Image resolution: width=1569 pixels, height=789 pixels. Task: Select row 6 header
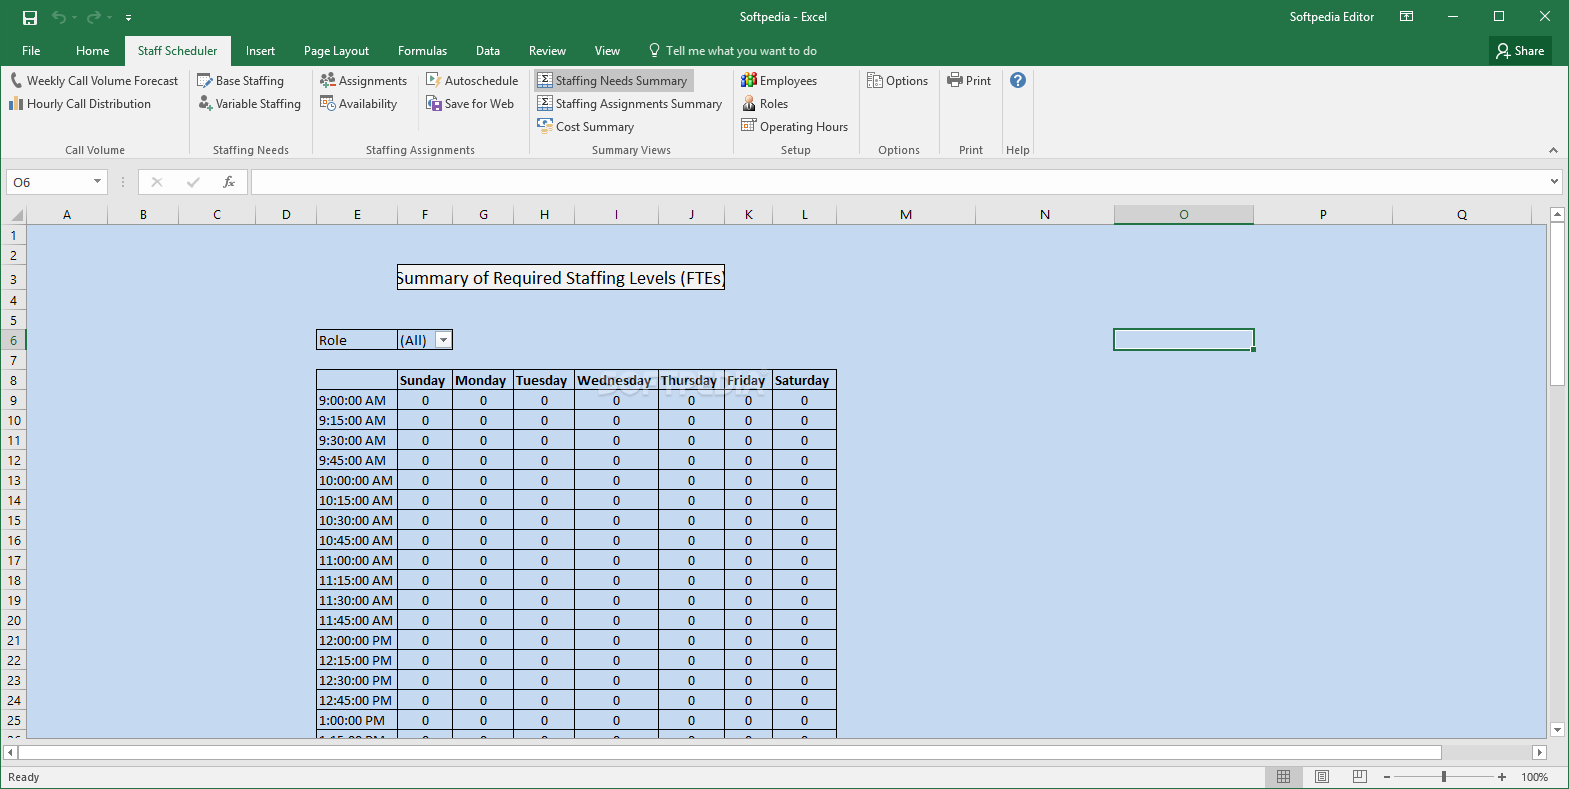[x=13, y=340]
